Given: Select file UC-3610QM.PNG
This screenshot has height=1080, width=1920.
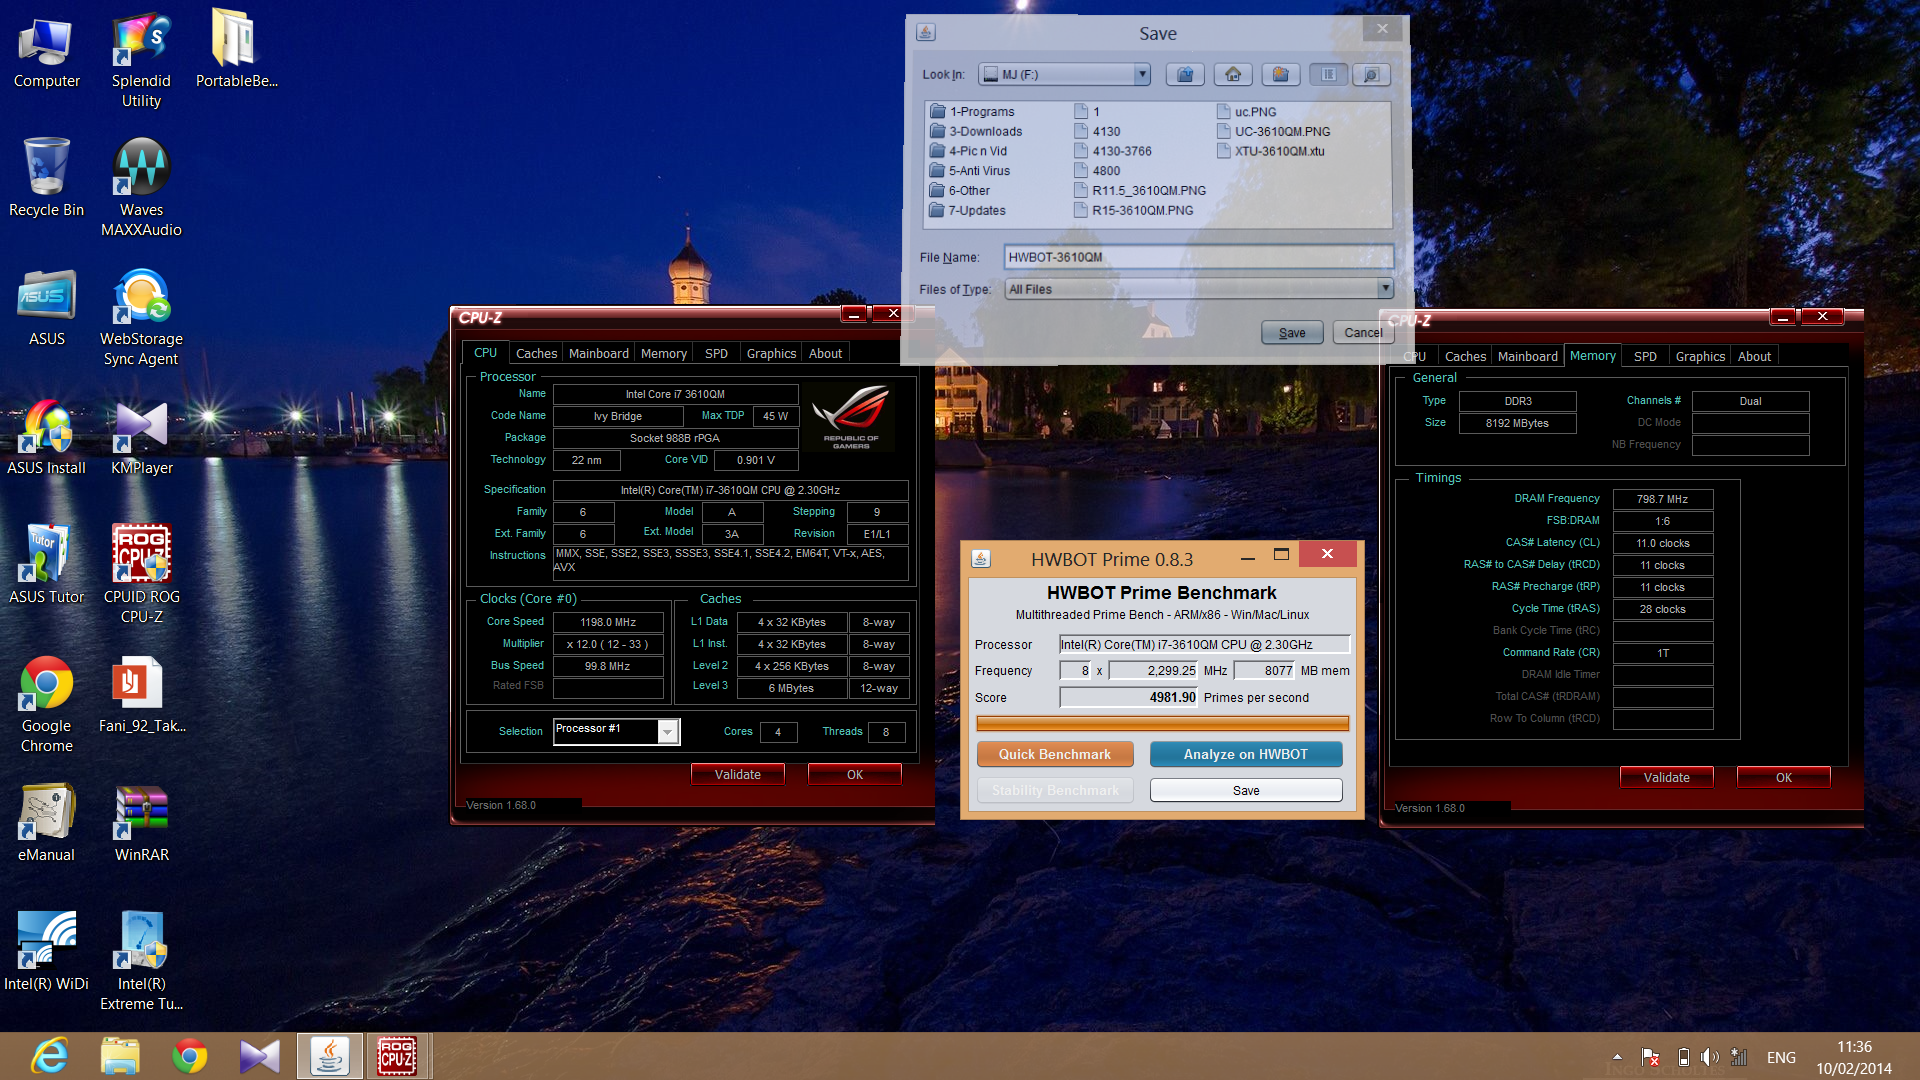Looking at the screenshot, I should 1274,131.
